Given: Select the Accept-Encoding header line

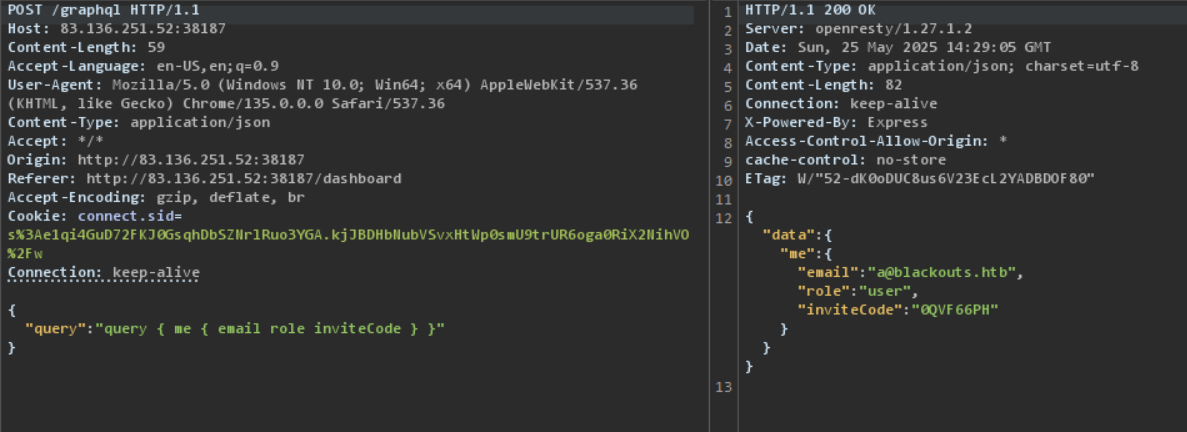Looking at the screenshot, I should (156, 198).
